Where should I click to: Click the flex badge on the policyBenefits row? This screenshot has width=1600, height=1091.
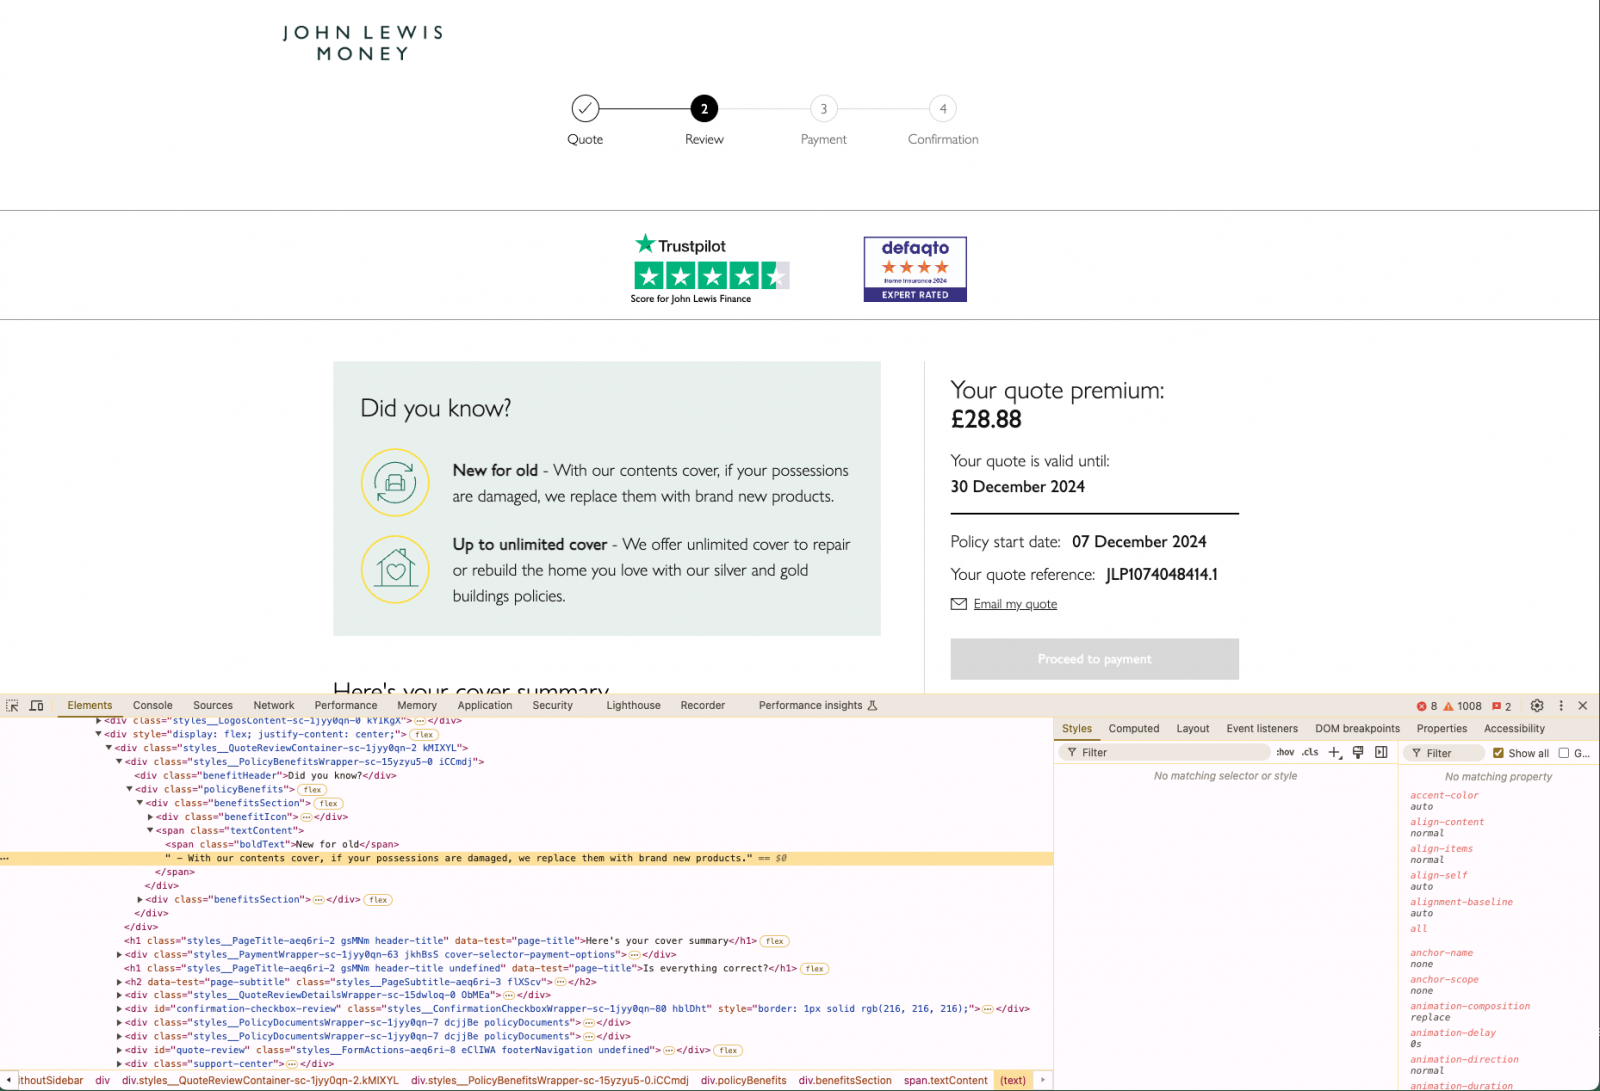312,790
